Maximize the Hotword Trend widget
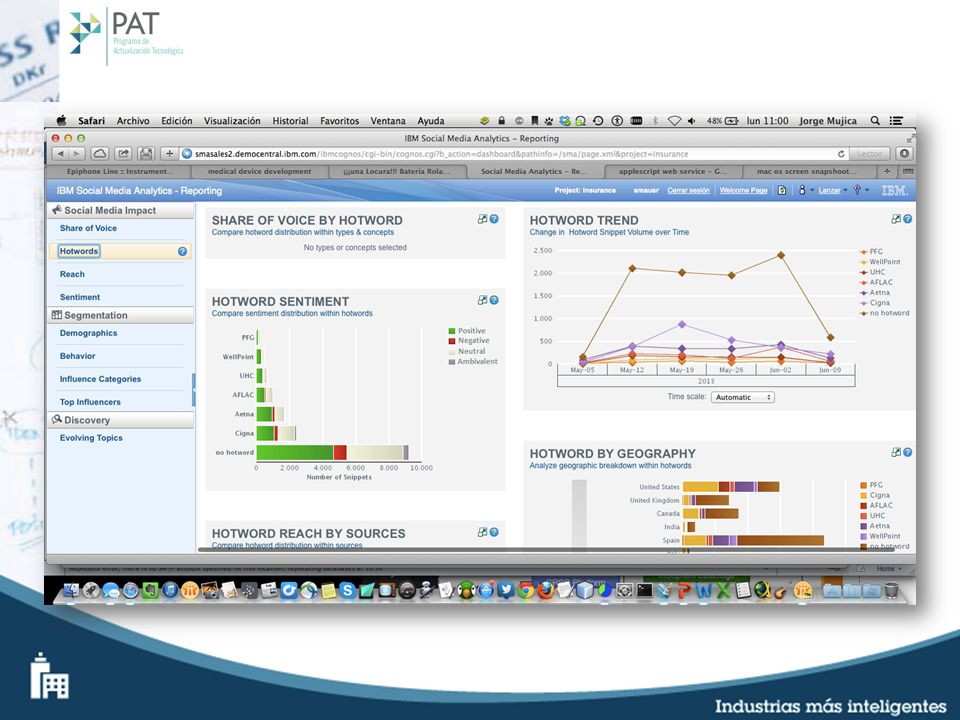960x720 pixels. 896,219
